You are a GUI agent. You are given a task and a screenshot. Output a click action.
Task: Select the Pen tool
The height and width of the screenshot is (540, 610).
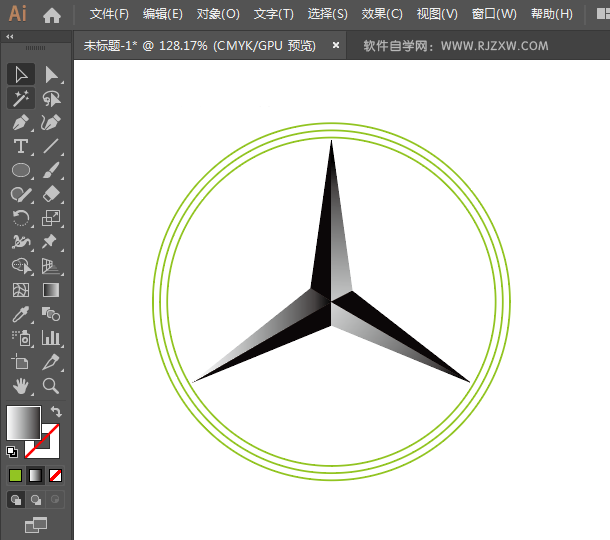21,123
